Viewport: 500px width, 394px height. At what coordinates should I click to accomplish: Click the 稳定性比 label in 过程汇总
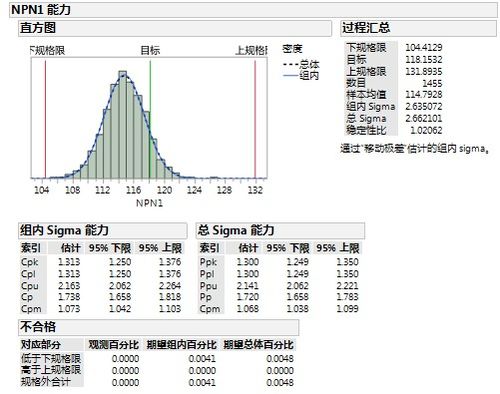(366, 130)
